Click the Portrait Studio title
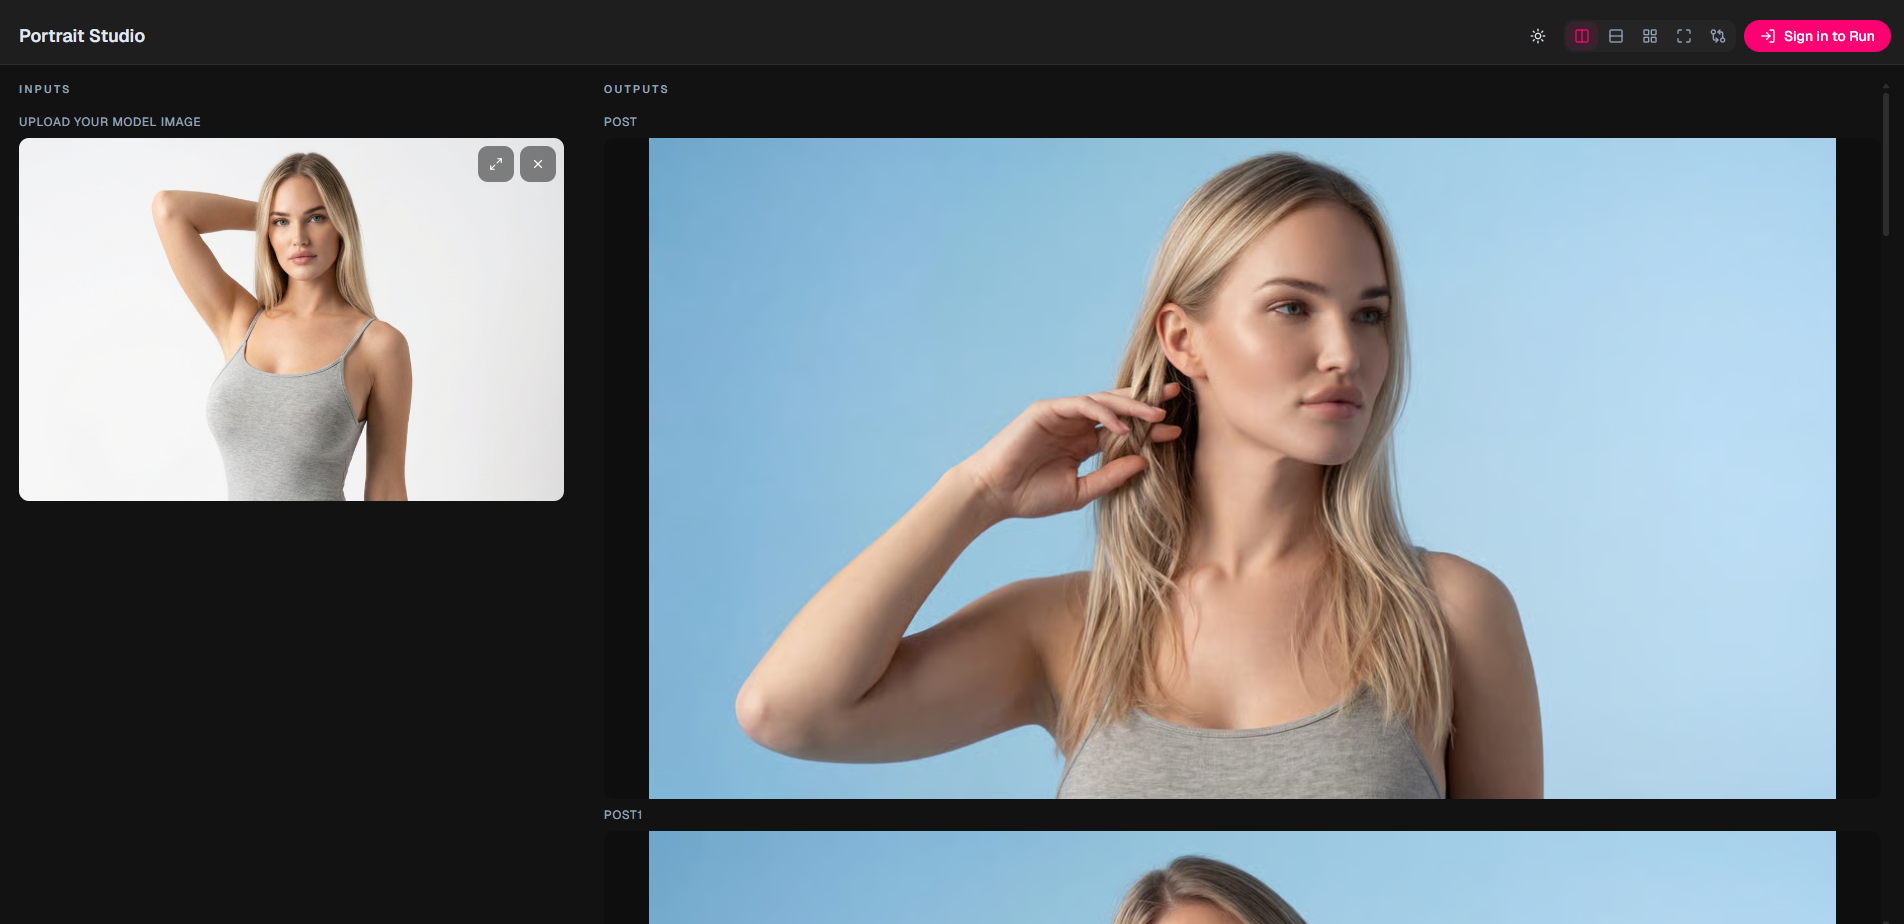This screenshot has height=924, width=1904. point(82,36)
